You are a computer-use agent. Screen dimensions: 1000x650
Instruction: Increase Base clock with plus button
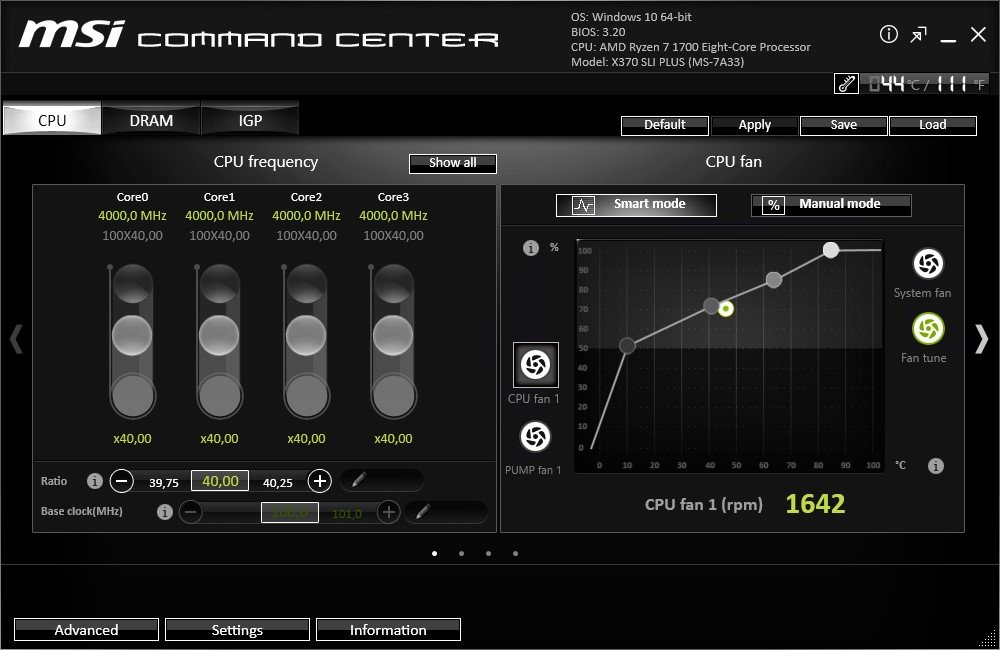pyautogui.click(x=388, y=512)
